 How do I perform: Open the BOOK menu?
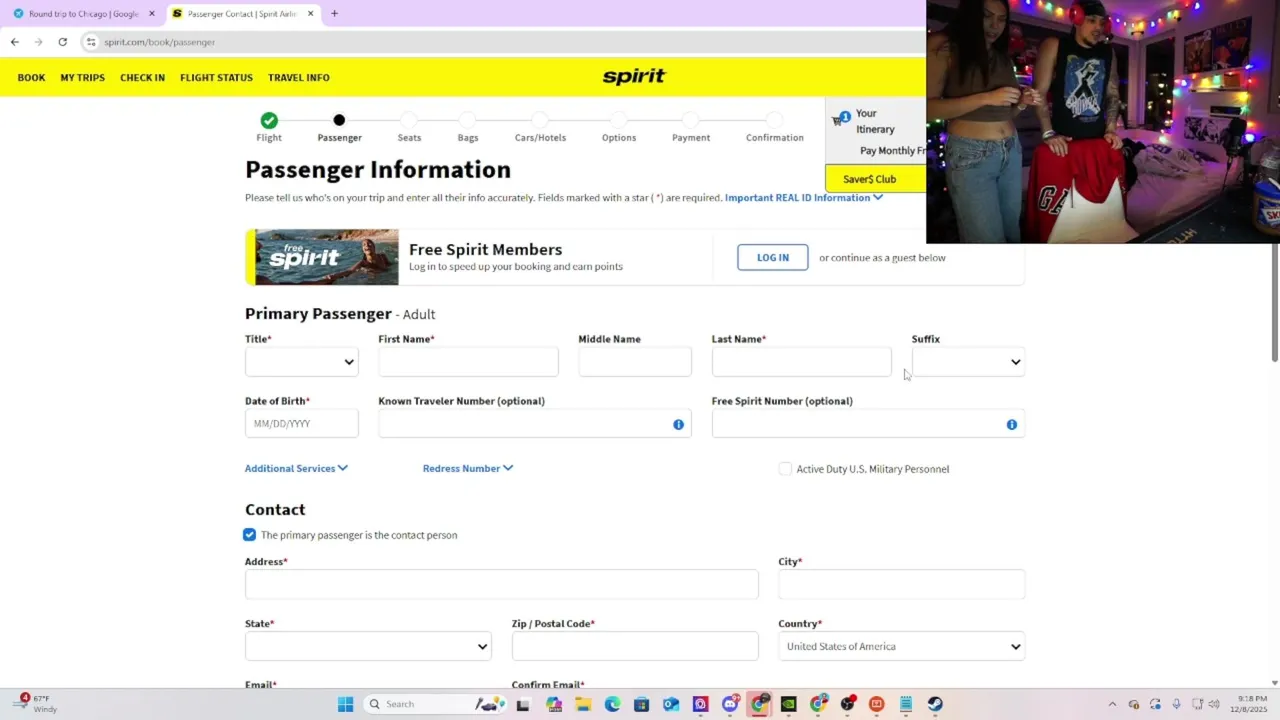[31, 77]
